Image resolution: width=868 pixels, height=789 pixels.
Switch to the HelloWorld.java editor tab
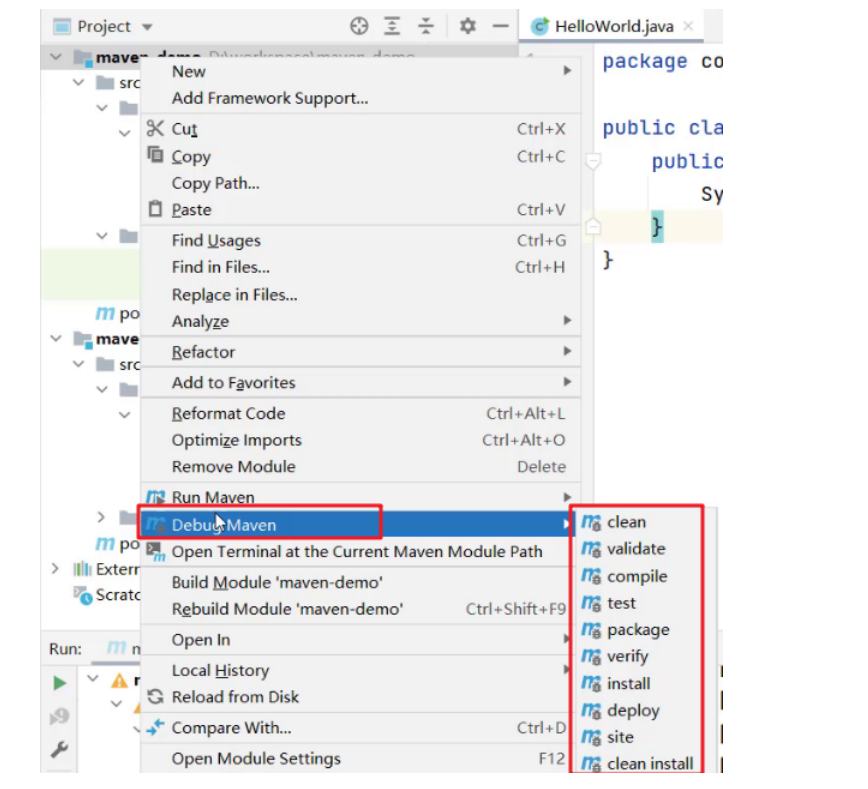(x=613, y=26)
